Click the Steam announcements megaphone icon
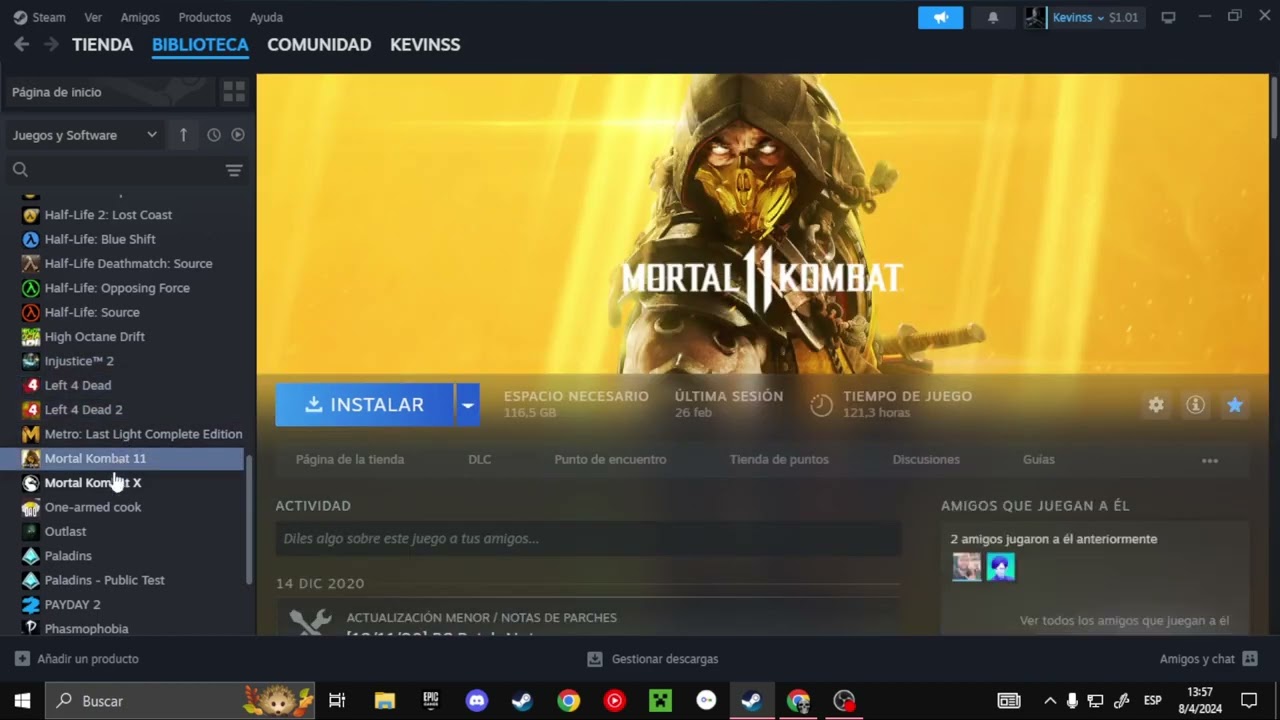Image resolution: width=1280 pixels, height=720 pixels. 940,17
